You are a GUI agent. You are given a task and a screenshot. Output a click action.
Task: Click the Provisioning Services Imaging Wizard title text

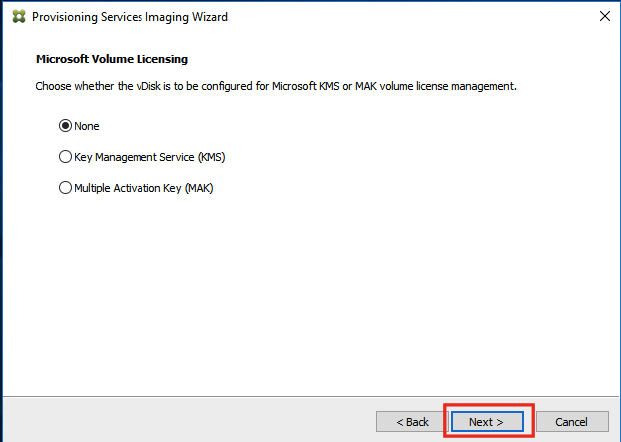[130, 17]
